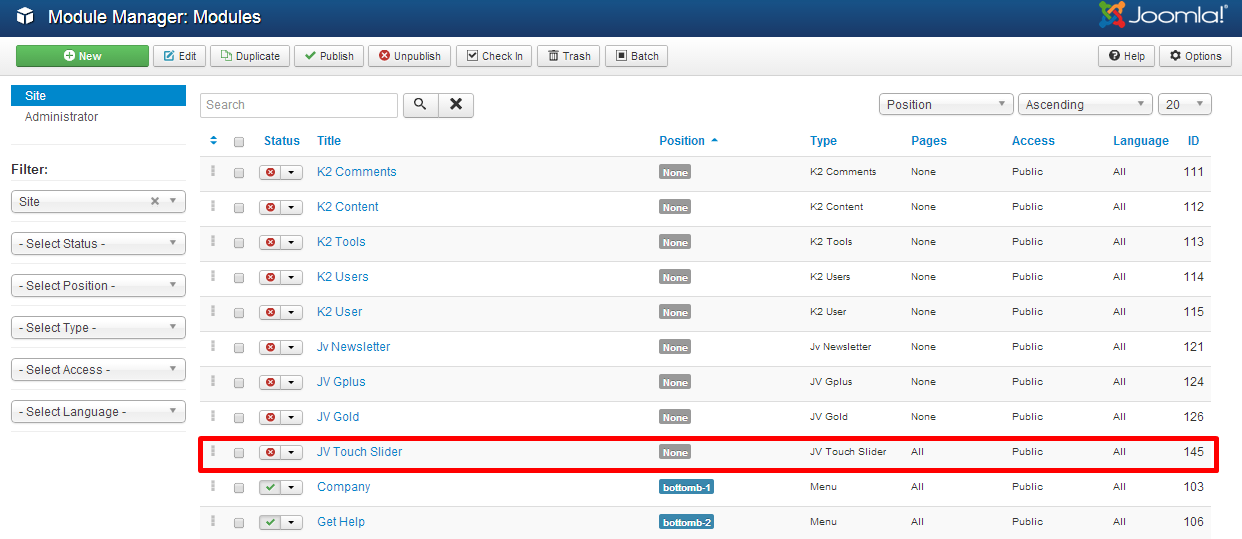Toggle unpublished status icon for K2 Comments

click(x=270, y=172)
